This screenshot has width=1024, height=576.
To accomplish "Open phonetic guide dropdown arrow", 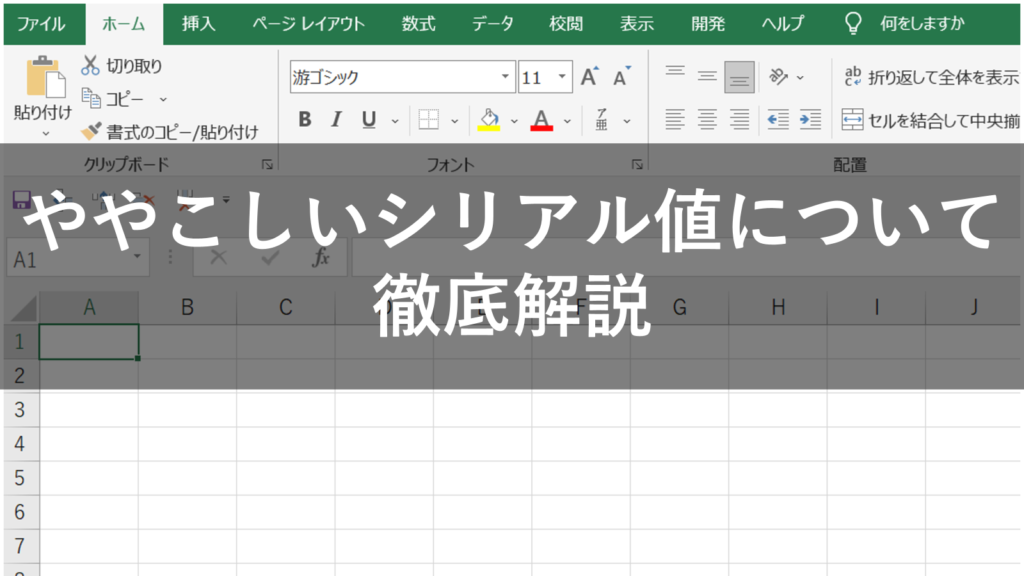I will [x=626, y=121].
